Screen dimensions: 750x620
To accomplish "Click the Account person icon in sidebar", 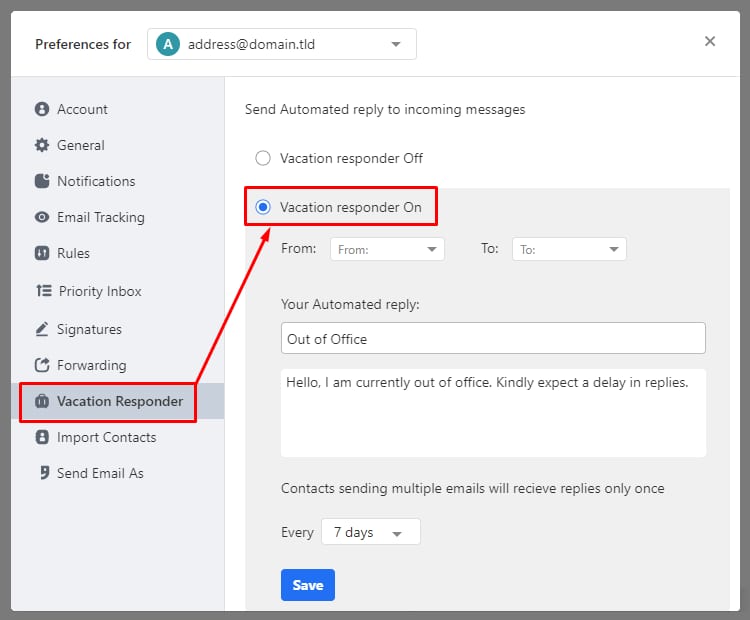I will [42, 109].
